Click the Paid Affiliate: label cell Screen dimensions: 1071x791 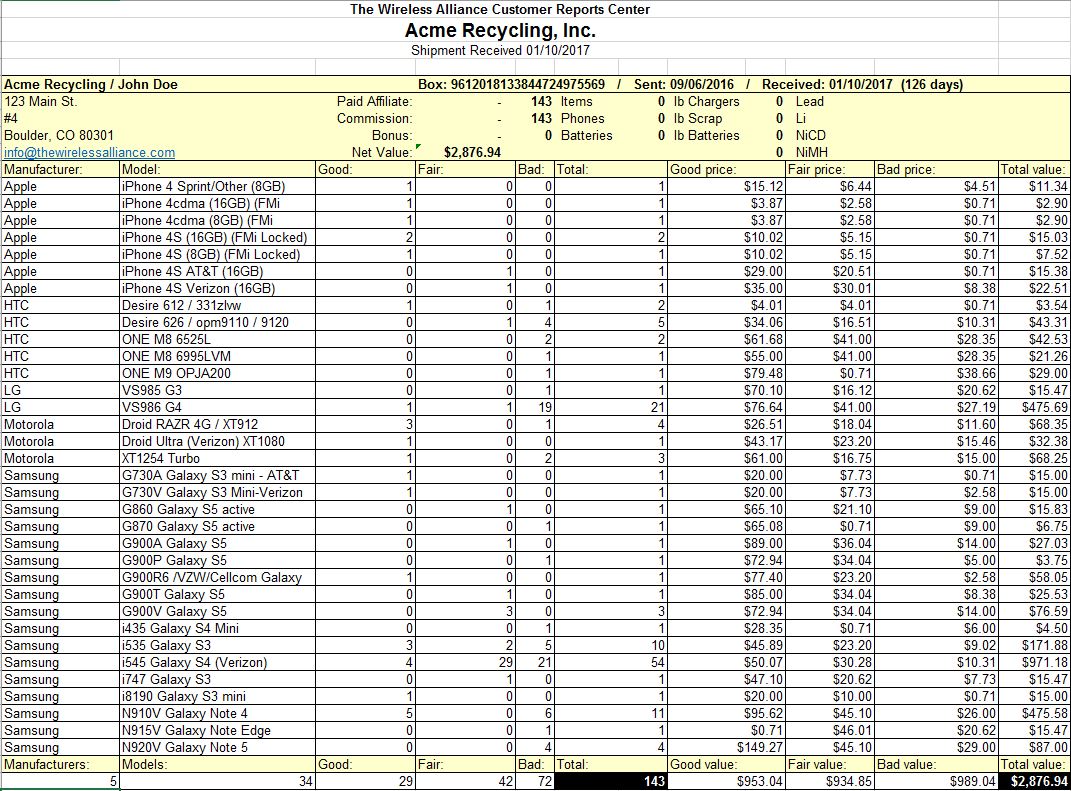click(x=374, y=102)
